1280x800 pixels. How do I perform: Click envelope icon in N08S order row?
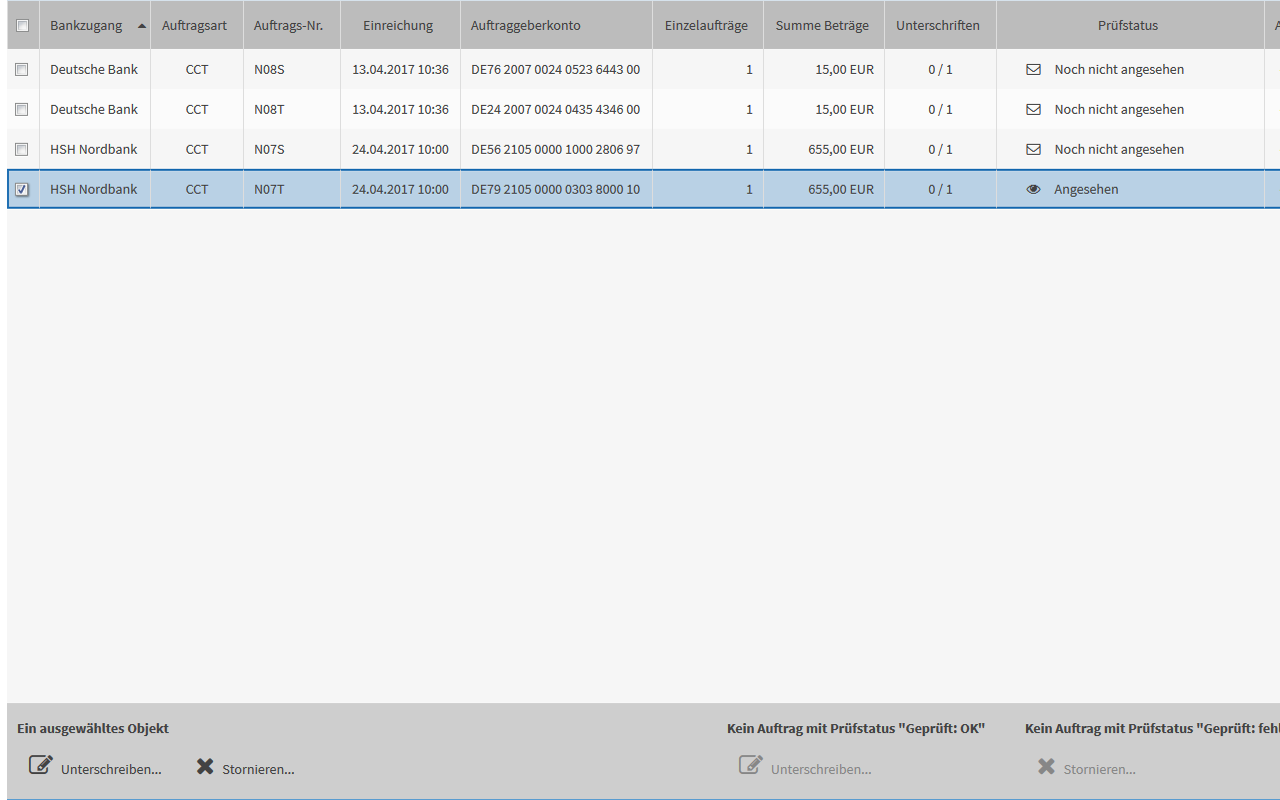[x=1034, y=70]
